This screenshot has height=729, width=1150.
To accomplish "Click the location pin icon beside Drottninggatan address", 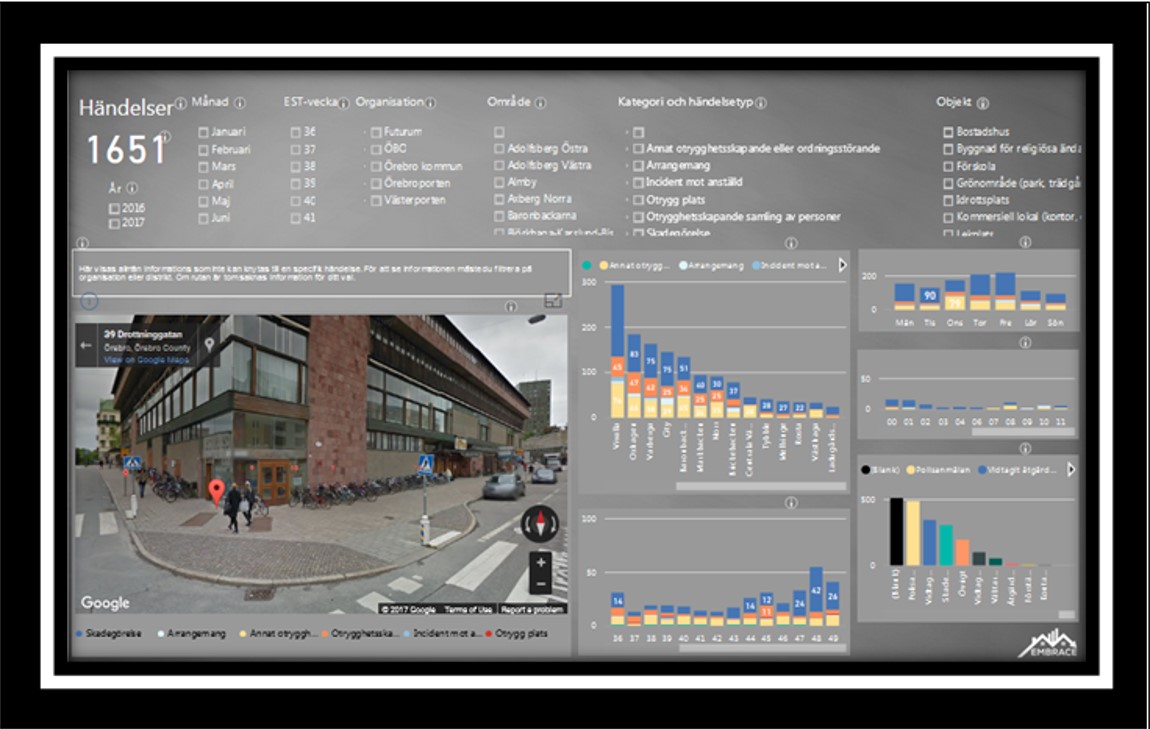I will [x=209, y=344].
